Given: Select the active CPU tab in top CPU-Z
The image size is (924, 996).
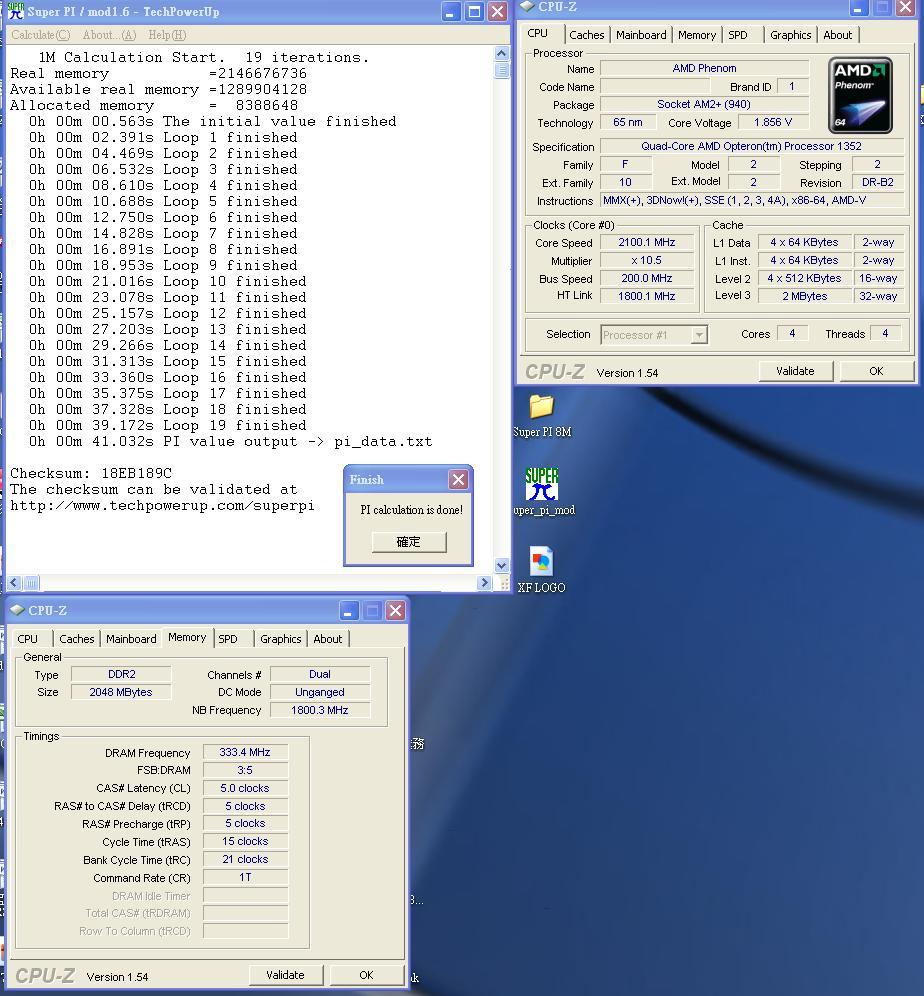Looking at the screenshot, I should point(537,33).
